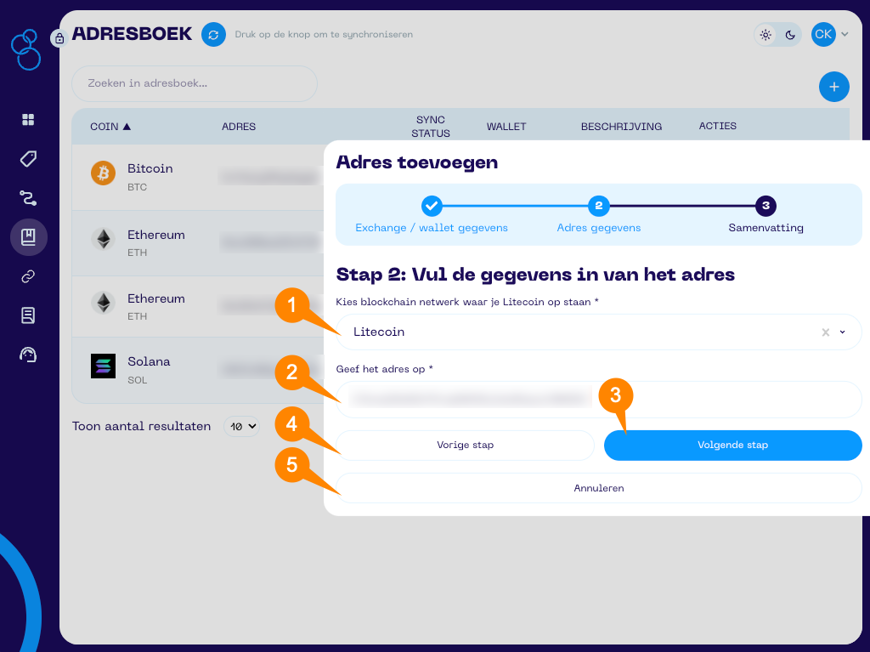
Task: Select the tag icon in the sidebar
Action: coord(28,158)
